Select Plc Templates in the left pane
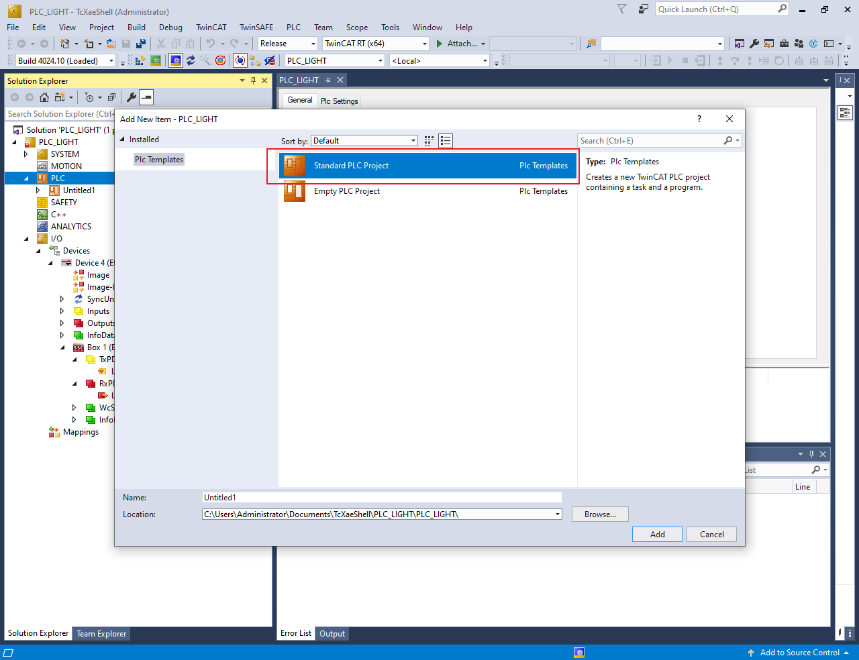Image resolution: width=859 pixels, height=660 pixels. [159, 159]
